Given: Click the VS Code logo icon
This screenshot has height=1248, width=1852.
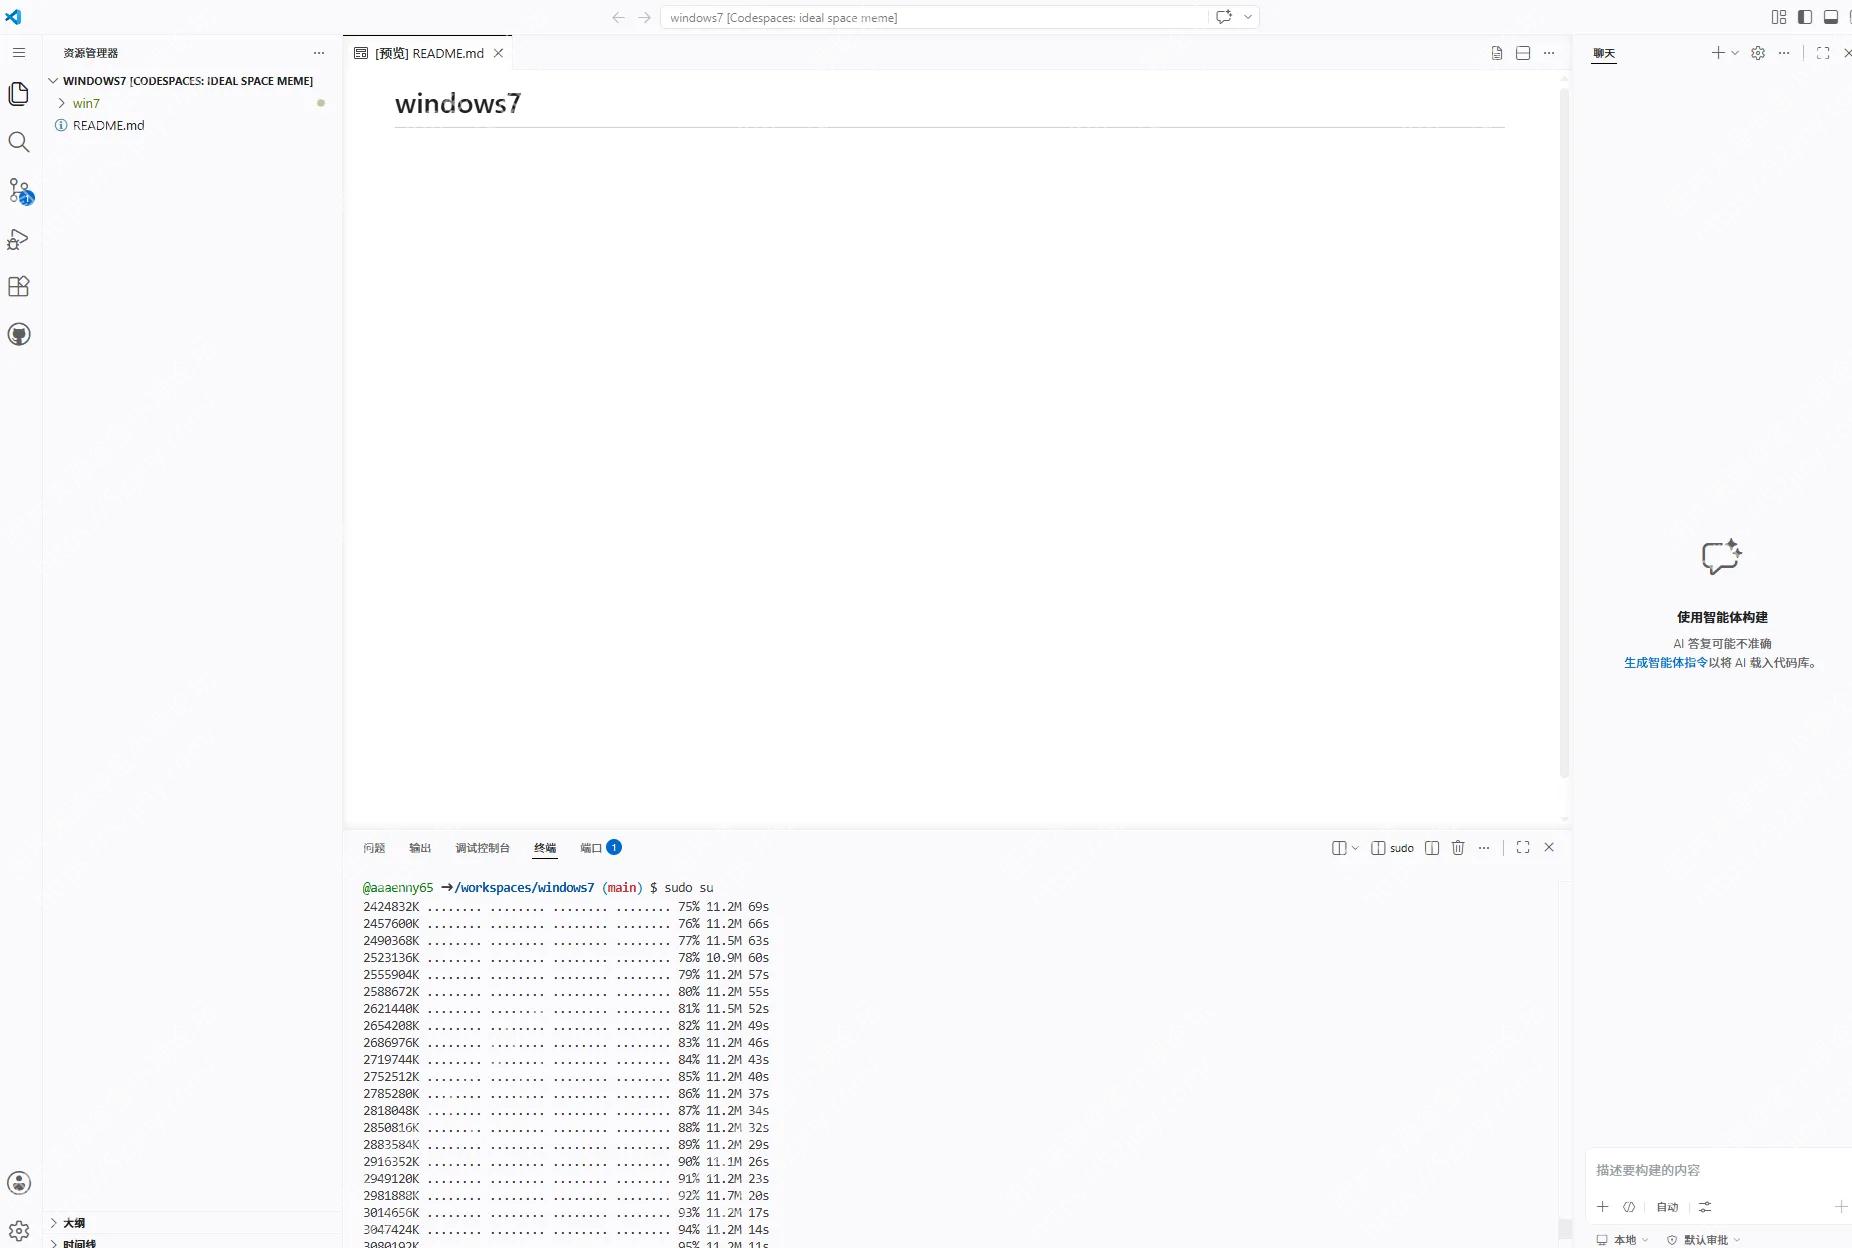Looking at the screenshot, I should click(x=13, y=17).
